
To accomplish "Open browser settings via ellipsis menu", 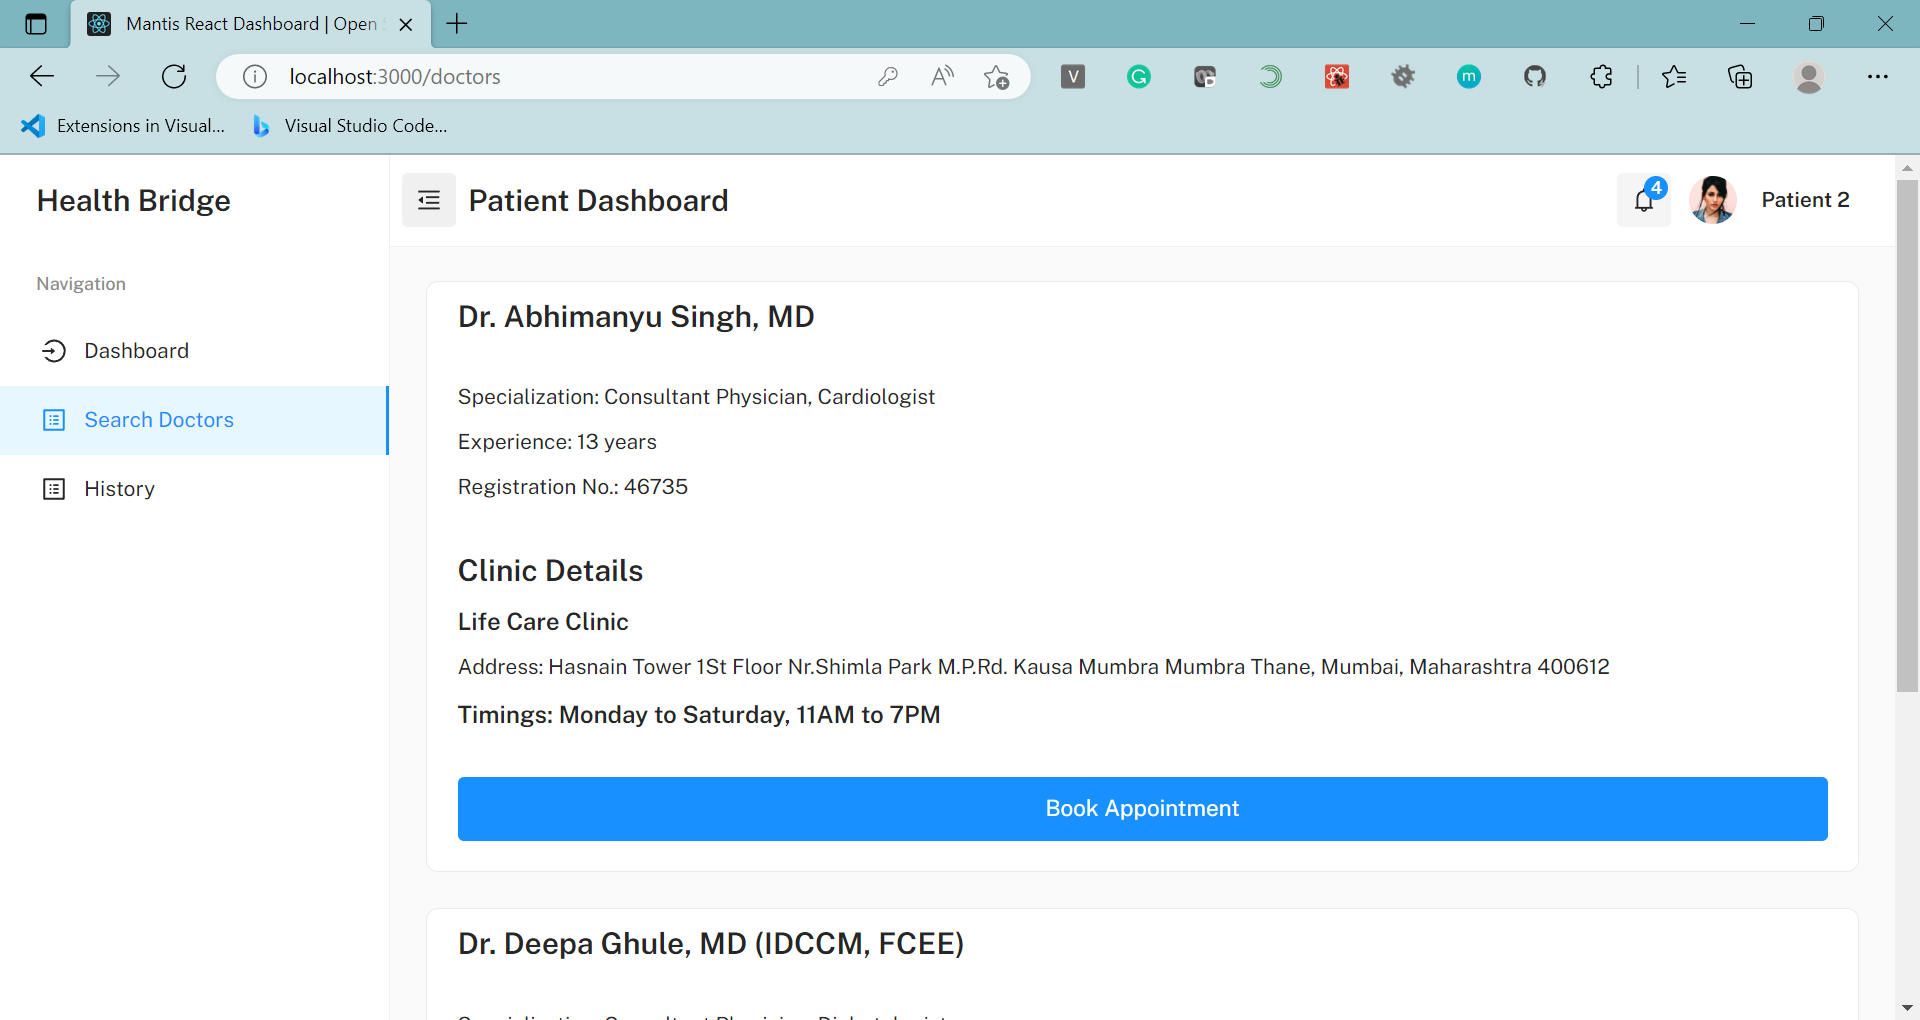I will [1880, 76].
